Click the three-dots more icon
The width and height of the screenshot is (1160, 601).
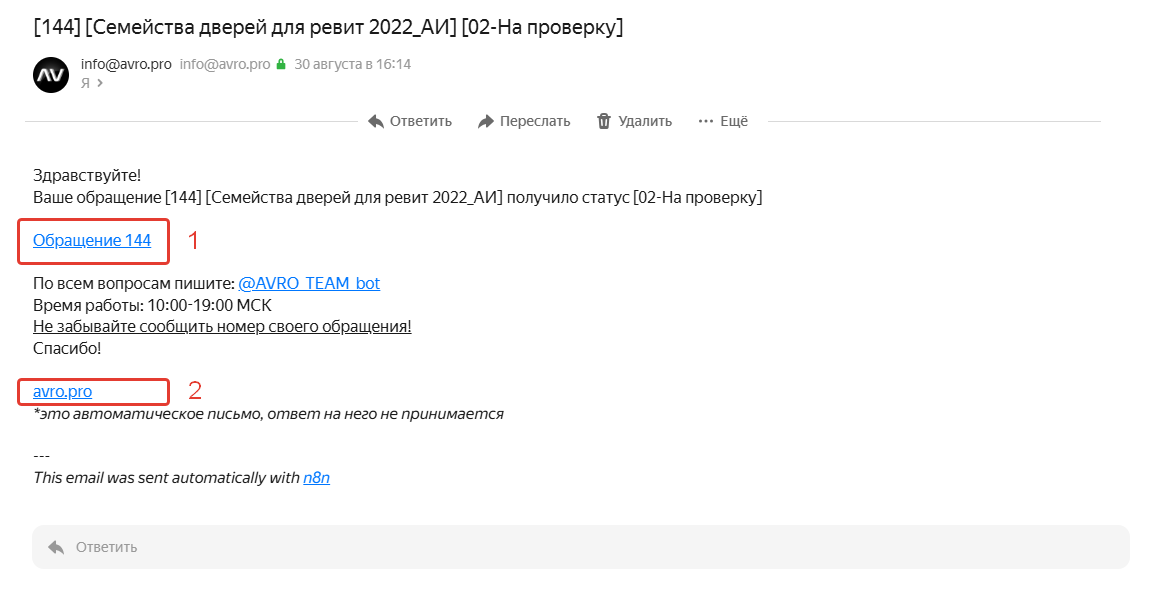(707, 121)
